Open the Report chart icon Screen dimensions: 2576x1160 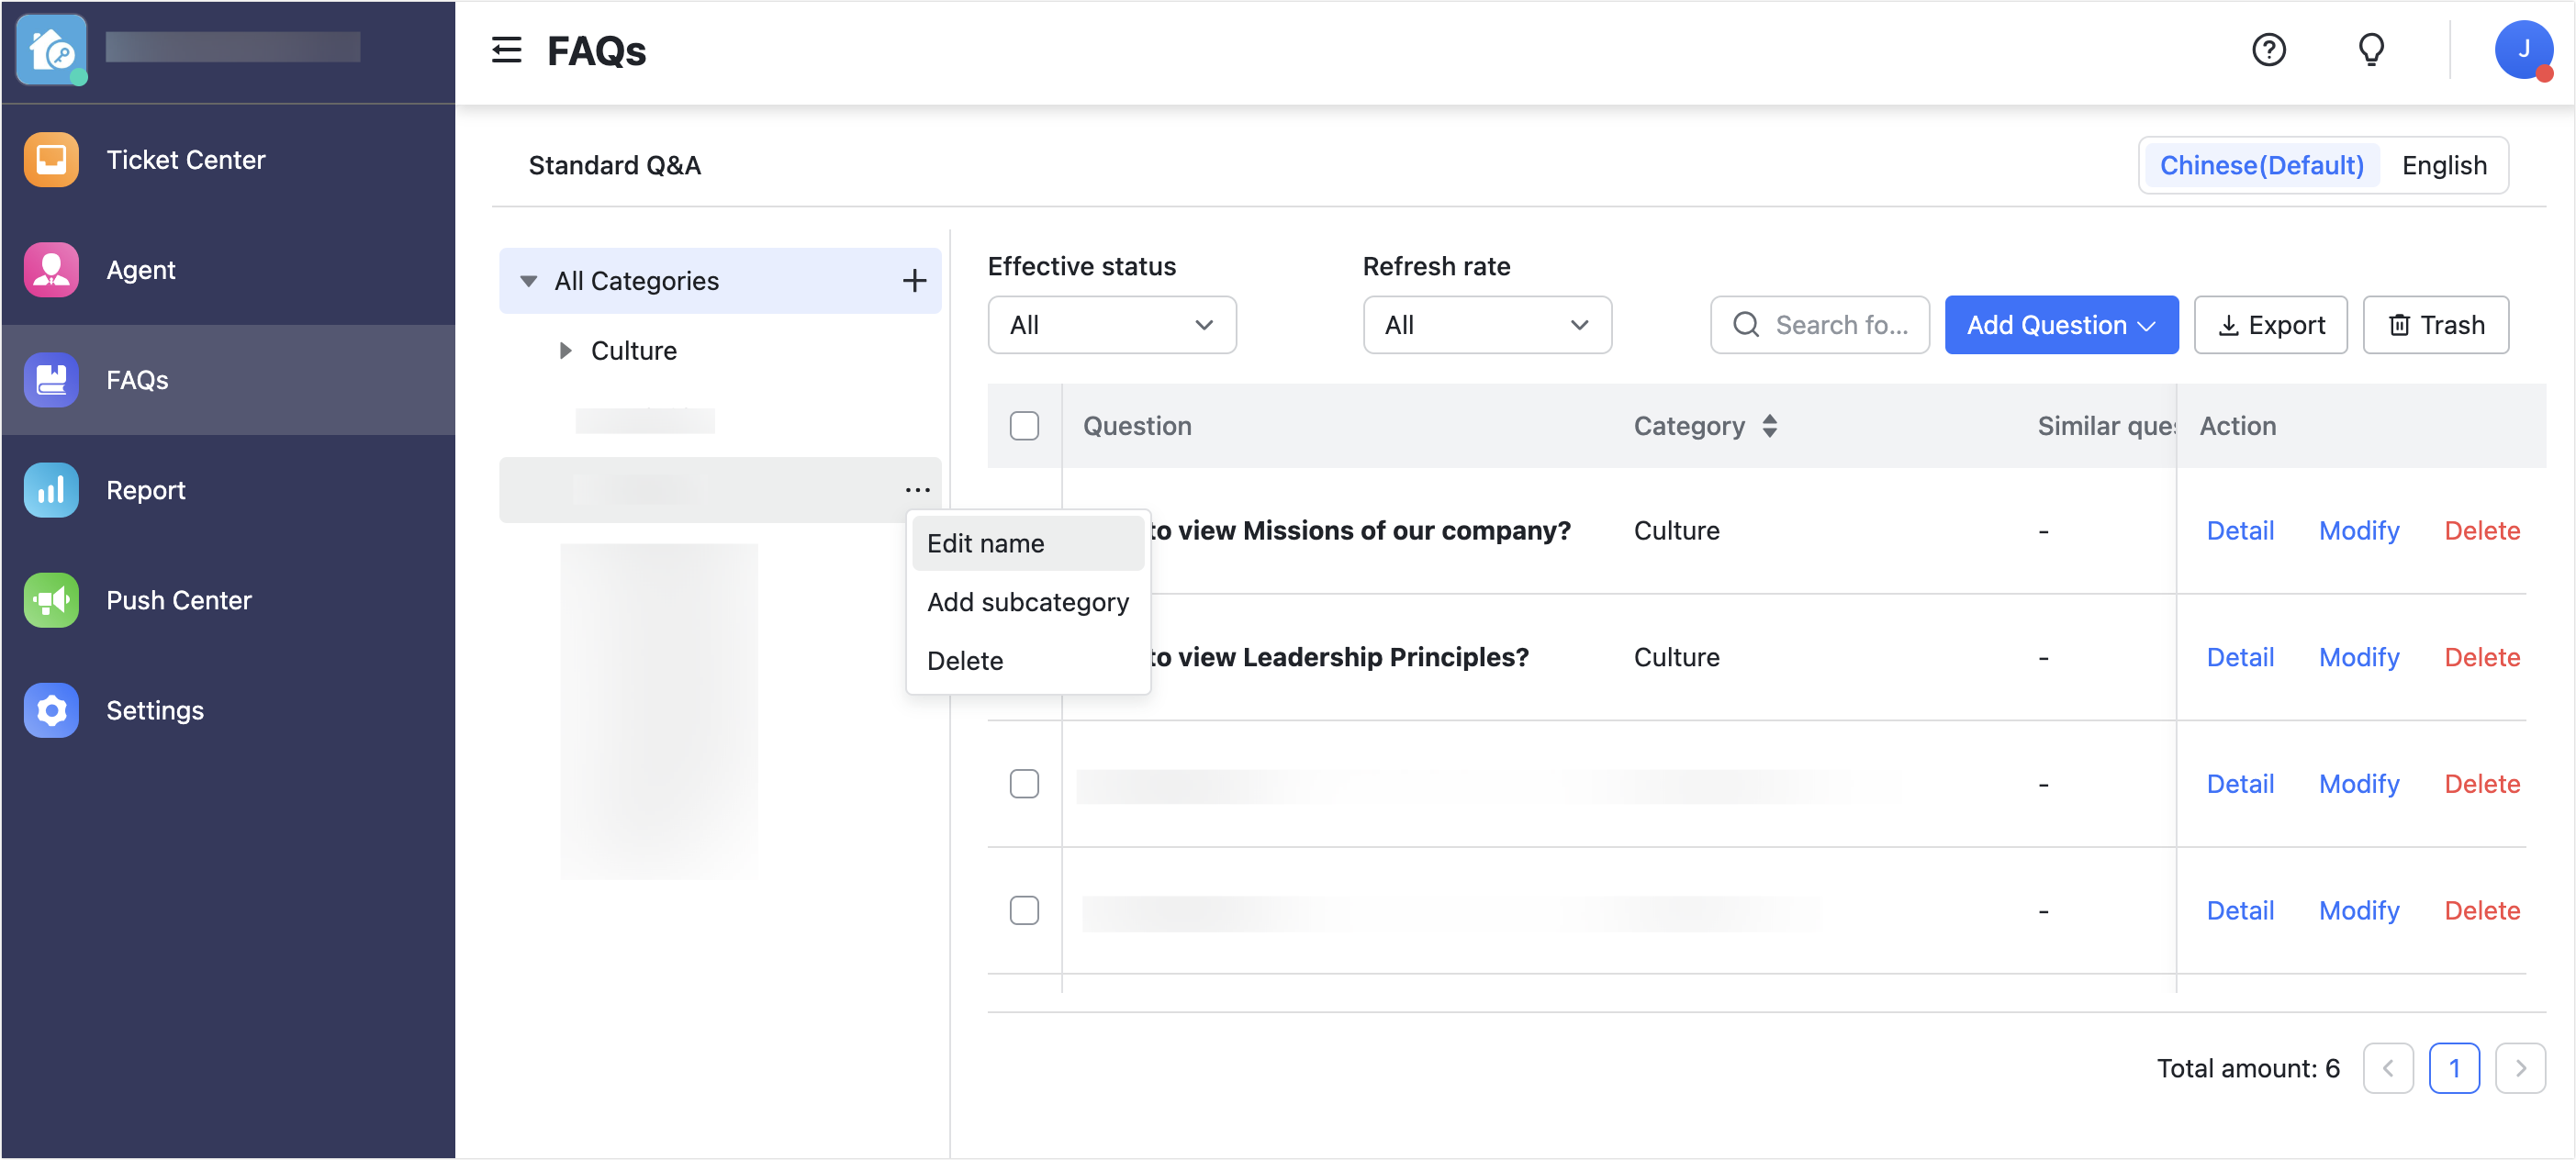51,490
